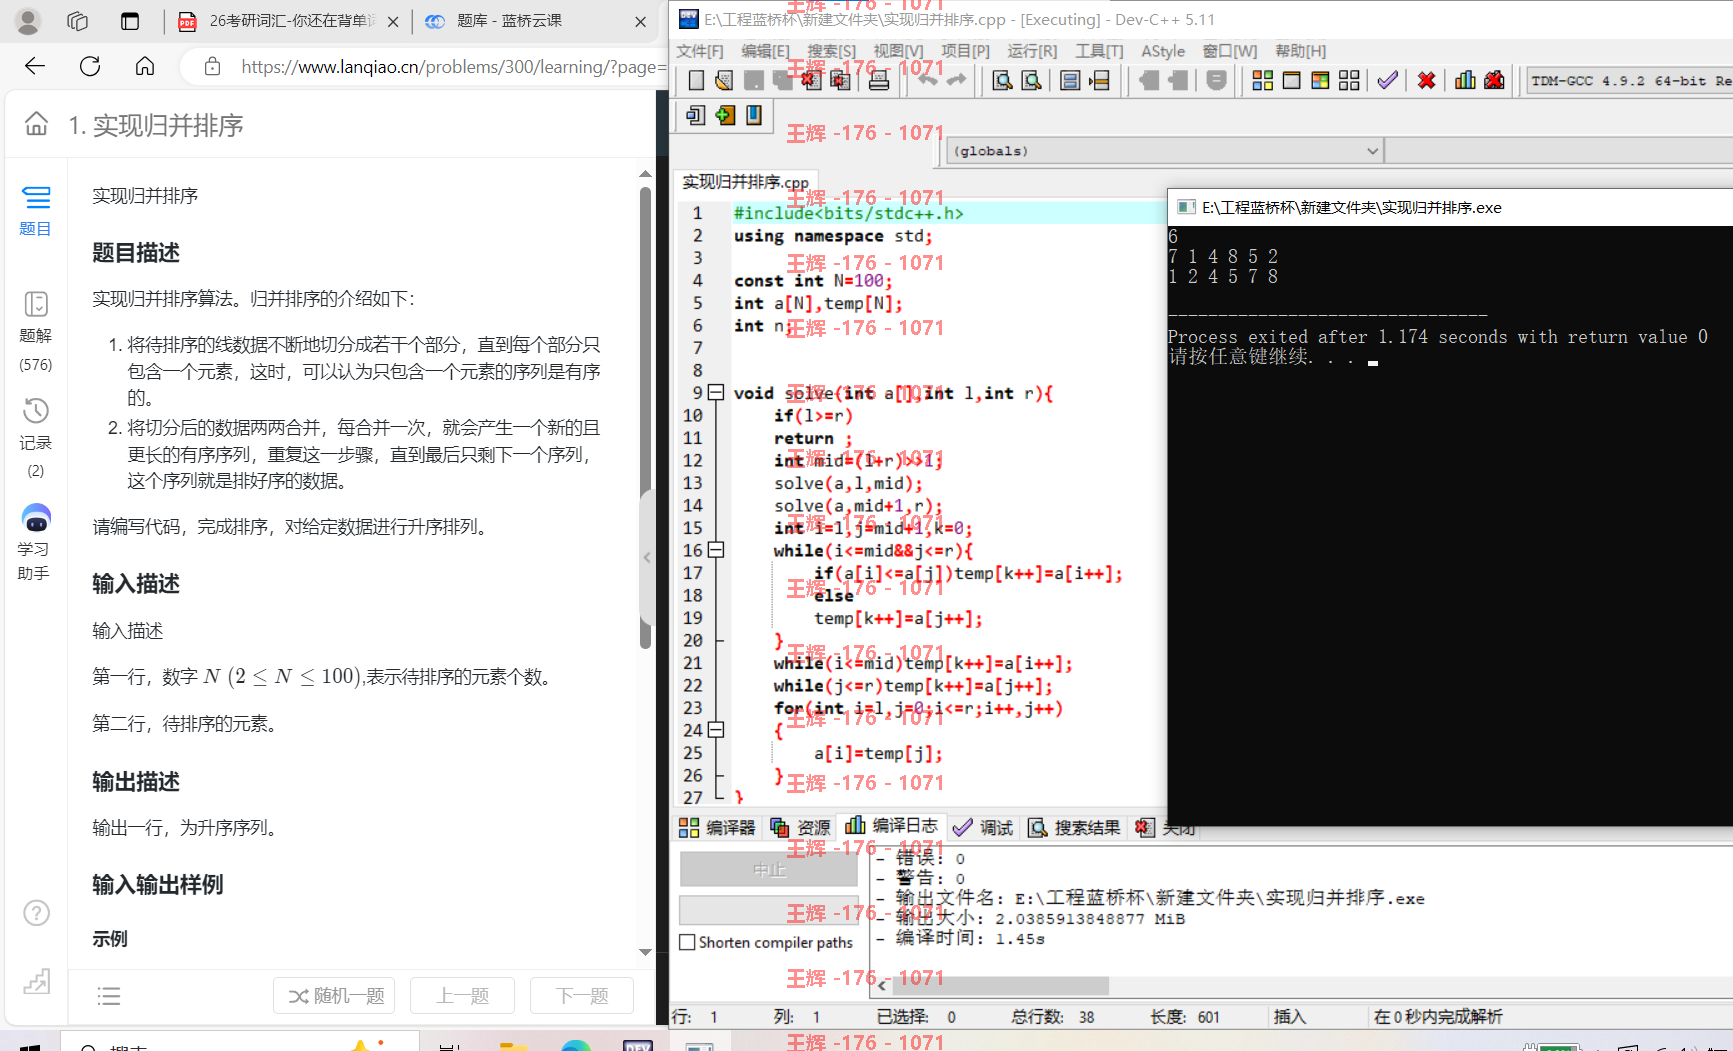Click the Go to line icon
The width and height of the screenshot is (1733, 1051).
(x=1100, y=81)
